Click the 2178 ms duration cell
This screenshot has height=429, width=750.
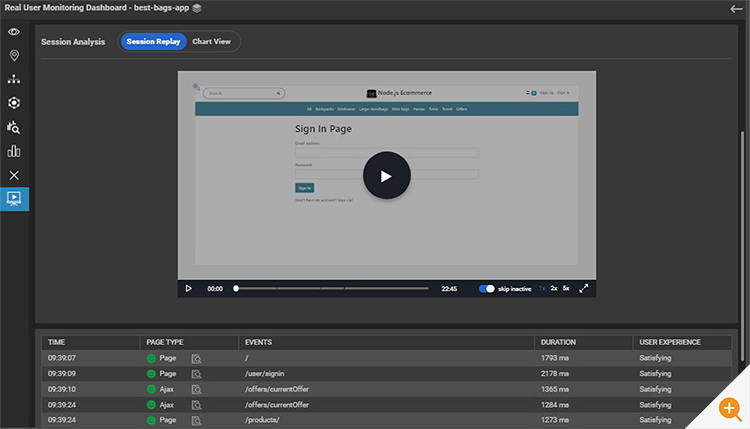555,374
